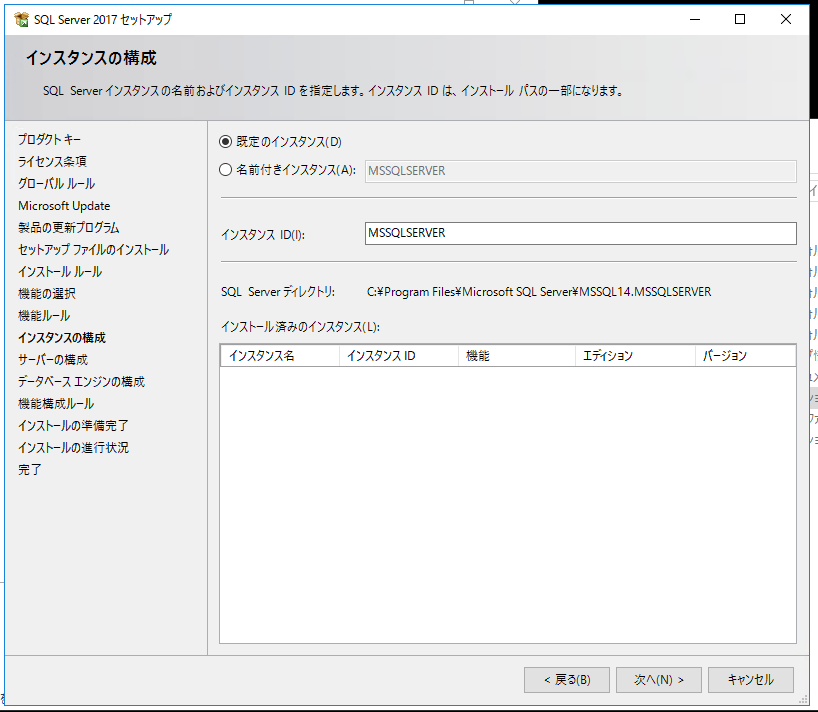Close the SQL Server 2017 setup window
This screenshot has width=818, height=712.
(786, 19)
